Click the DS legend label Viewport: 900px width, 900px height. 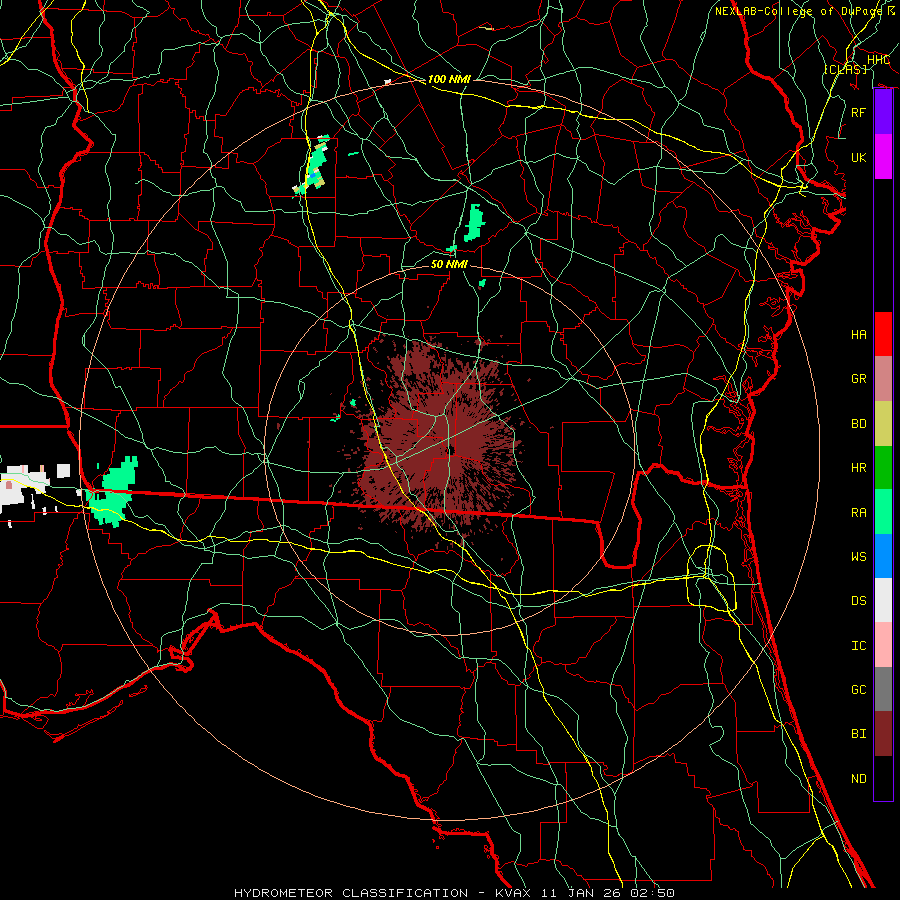coord(859,601)
